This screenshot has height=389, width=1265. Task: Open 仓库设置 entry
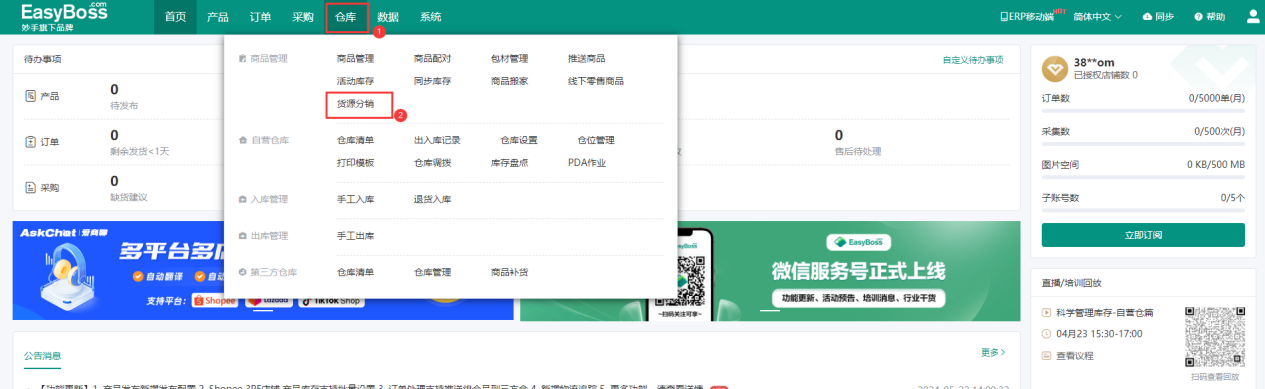coord(518,141)
